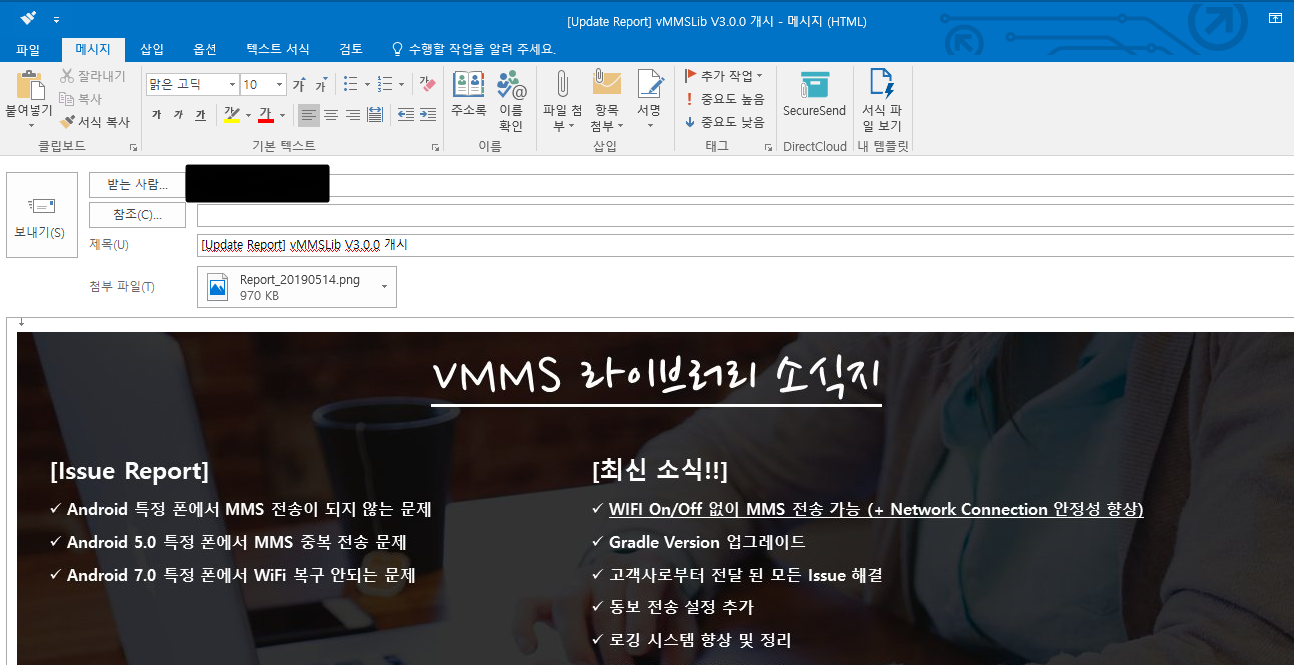The width and height of the screenshot is (1294, 665).
Task: Click the subject field text
Action: click(x=305, y=244)
